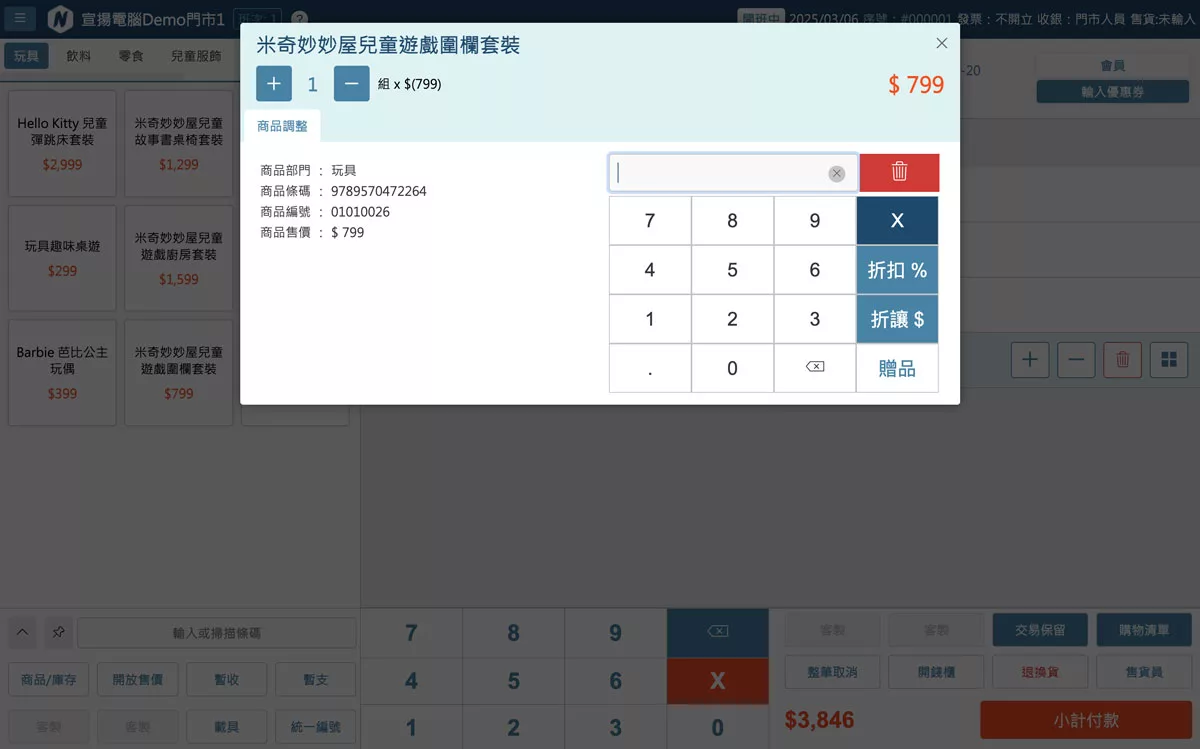This screenshot has height=749, width=1200.
Task: Click the dialog's adjustment value input field
Action: [733, 173]
